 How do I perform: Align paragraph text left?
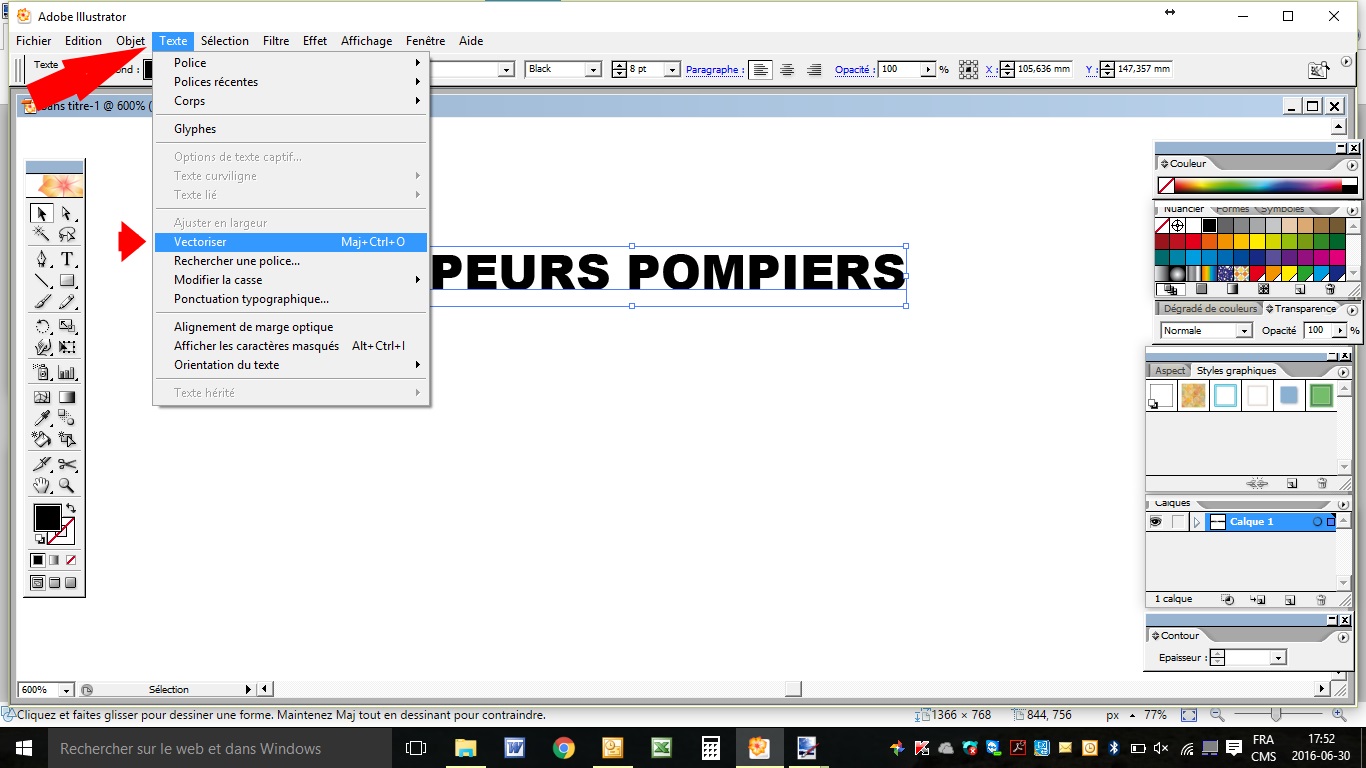(761, 69)
